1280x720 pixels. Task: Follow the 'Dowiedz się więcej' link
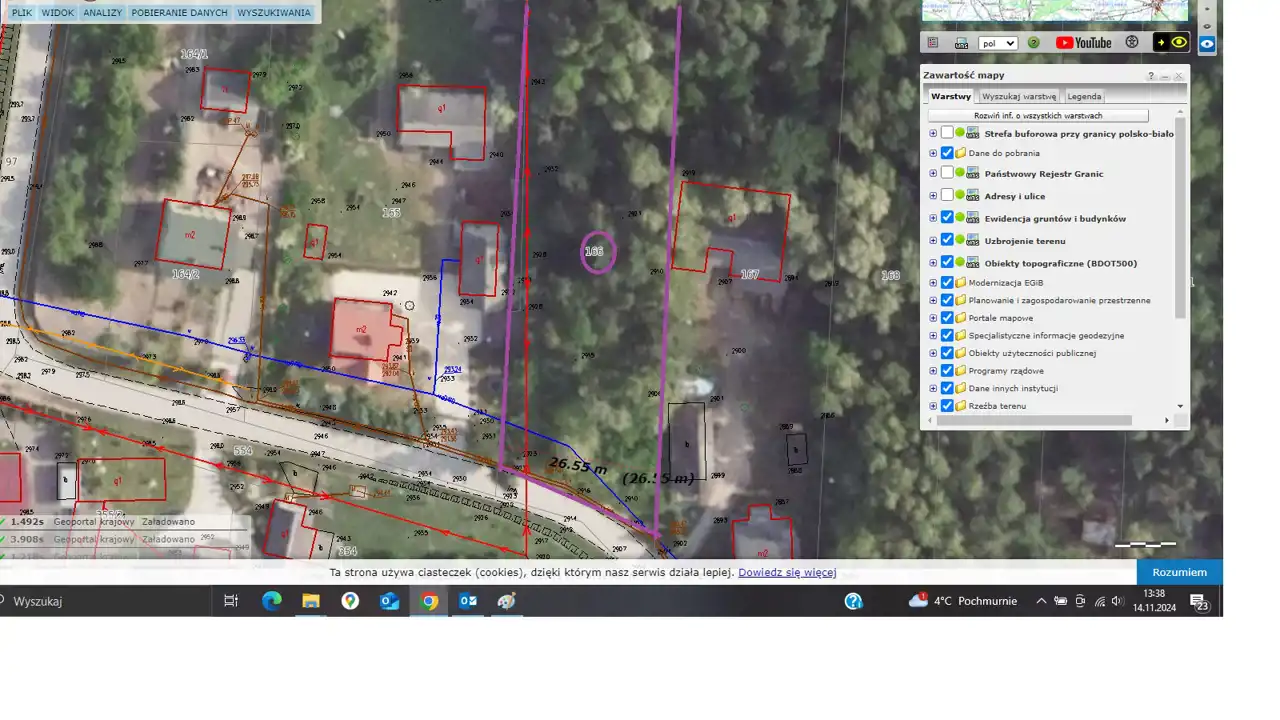[x=787, y=573]
